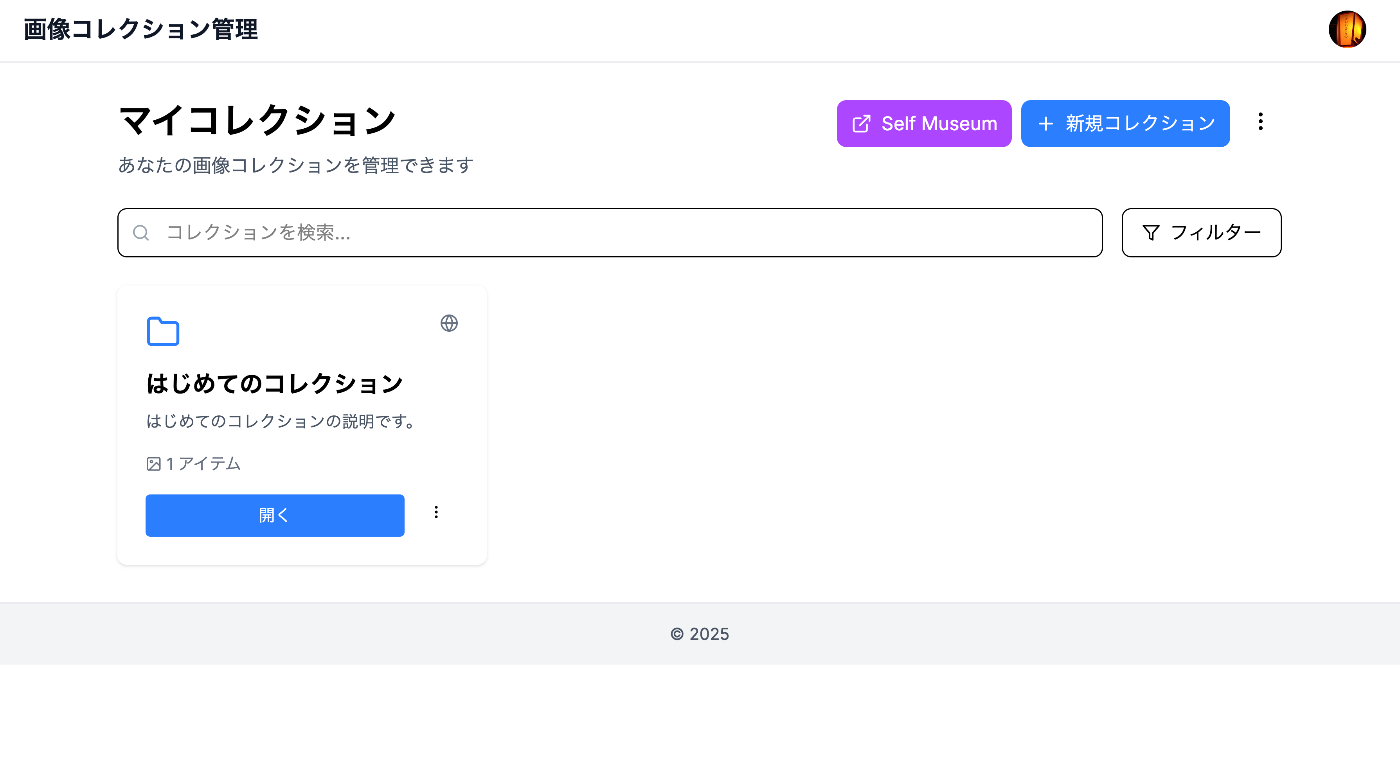This screenshot has width=1400, height=780.
Task: Click the 1 アイテム count label
Action: (203, 464)
